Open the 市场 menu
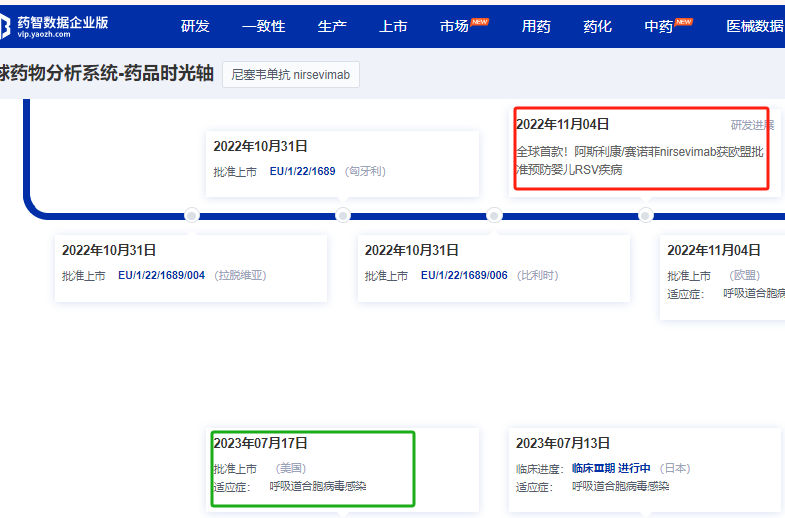The width and height of the screenshot is (785, 518). (454, 26)
